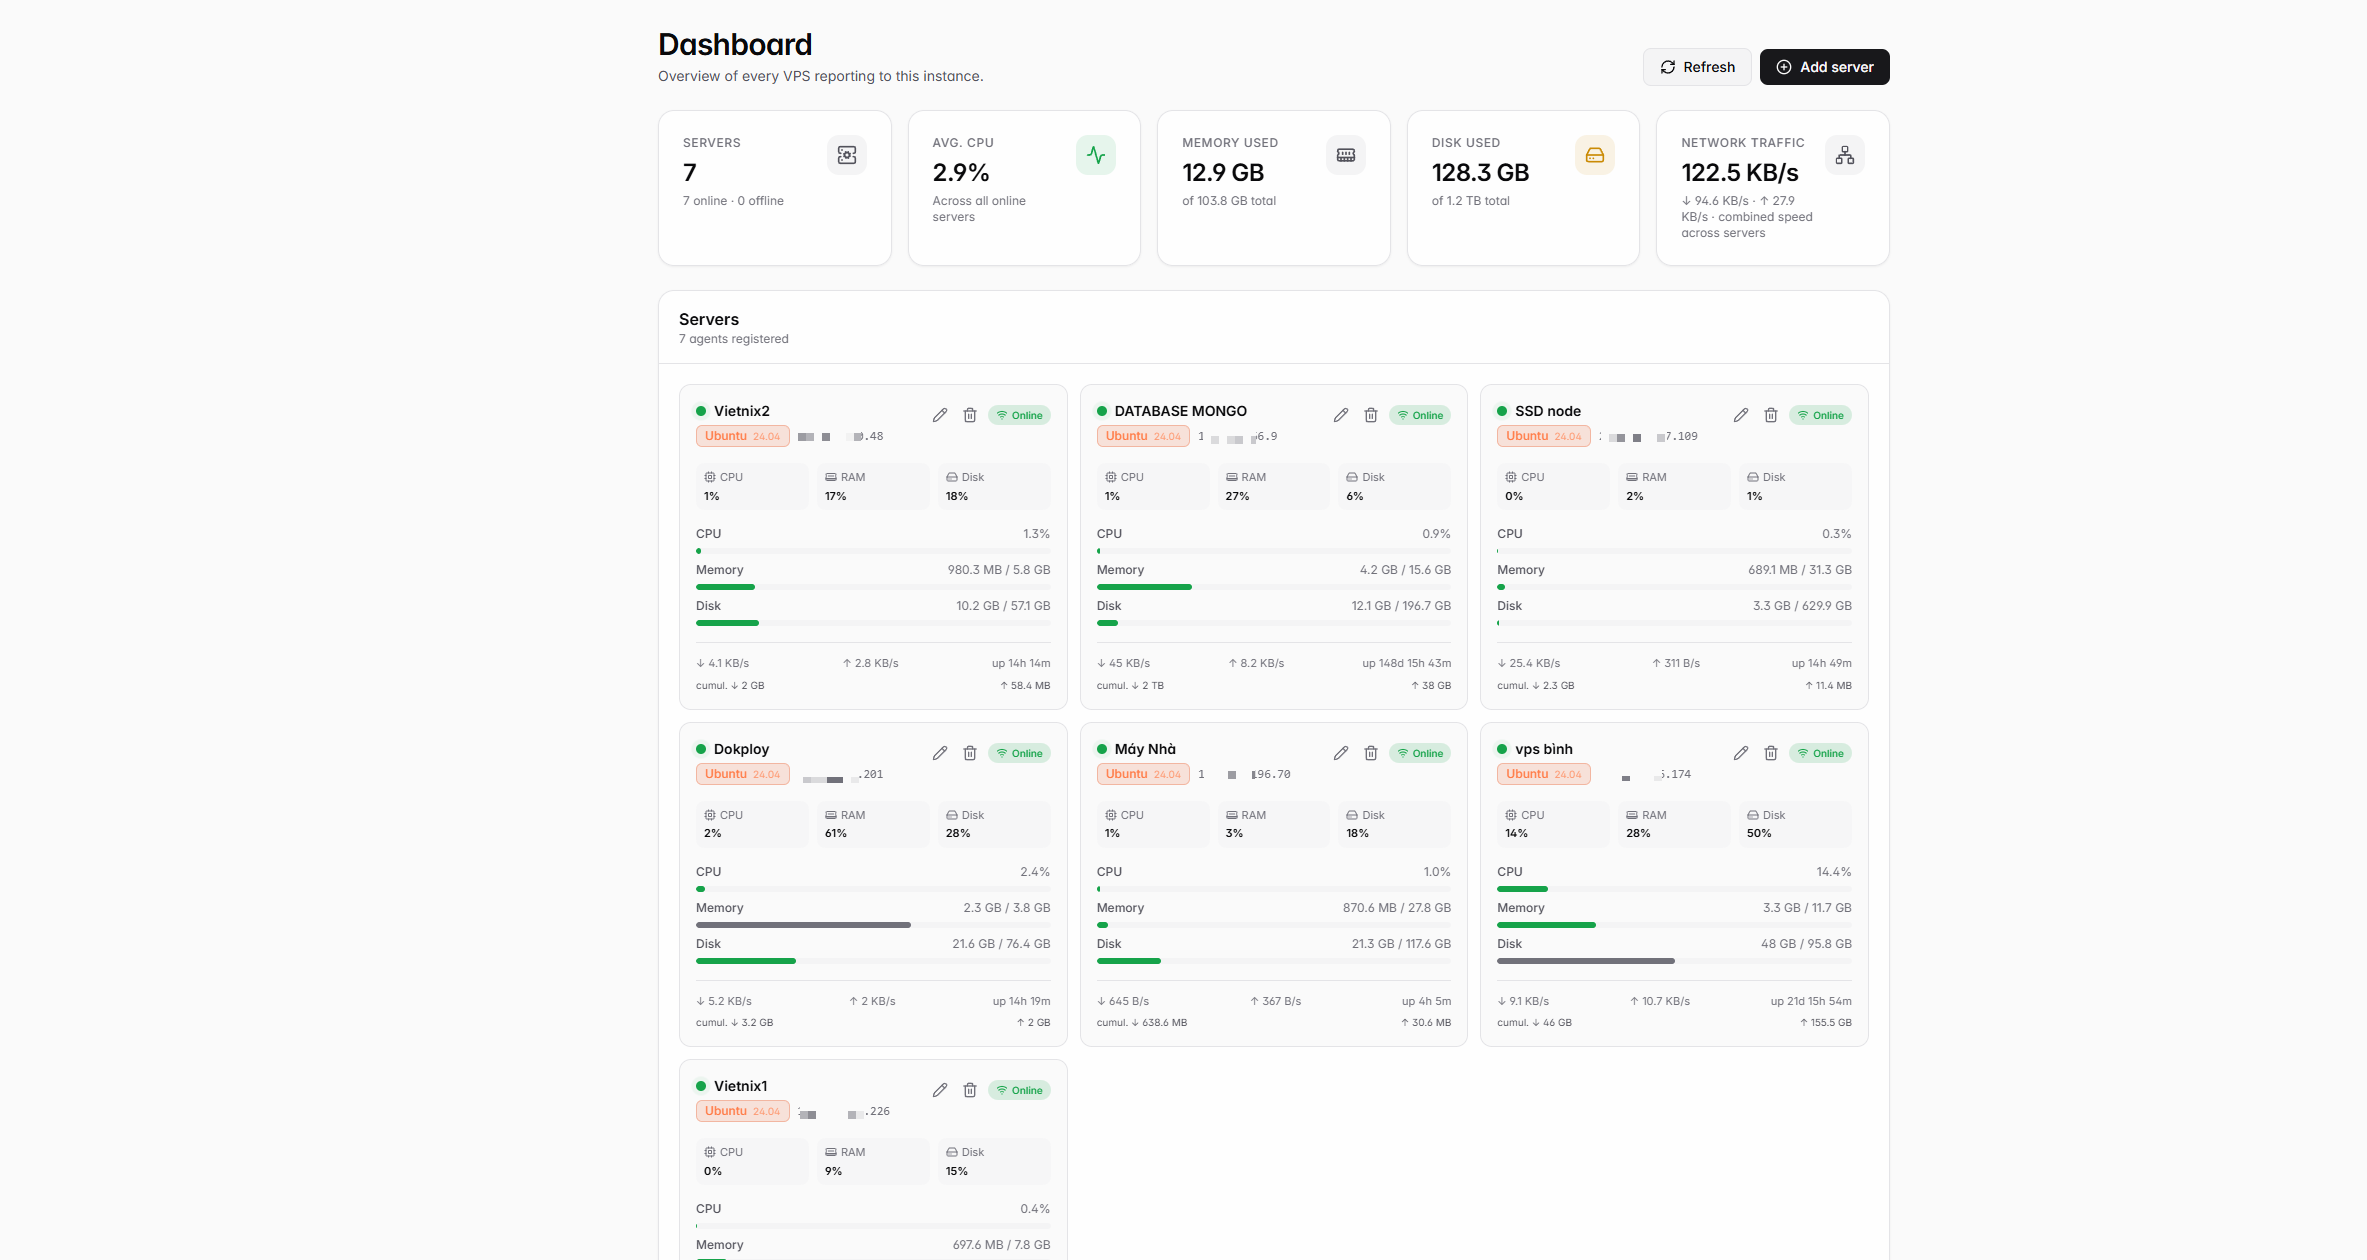Viewport: 2367px width, 1260px height.
Task: Click Dokploy's Memory usage bar
Action: 873,925
